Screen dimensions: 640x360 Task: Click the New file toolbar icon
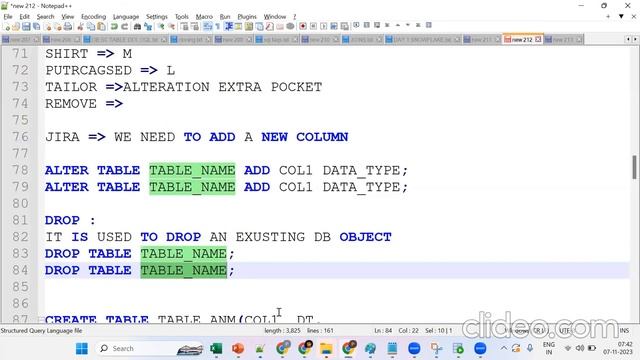pyautogui.click(x=7, y=27)
